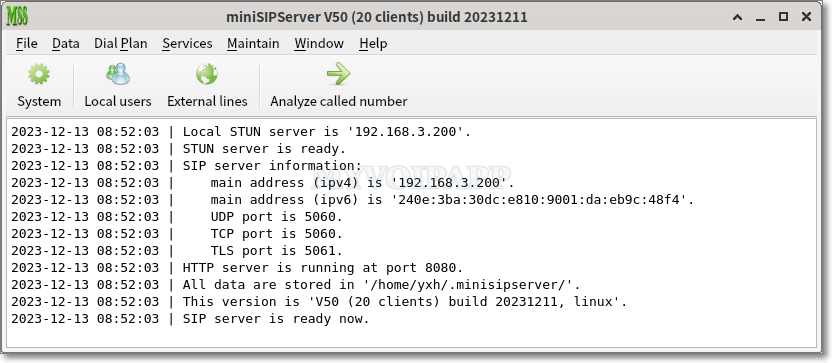The image size is (832, 363).
Task: Shade the window using the up-arrow button
Action: pyautogui.click(x=738, y=18)
